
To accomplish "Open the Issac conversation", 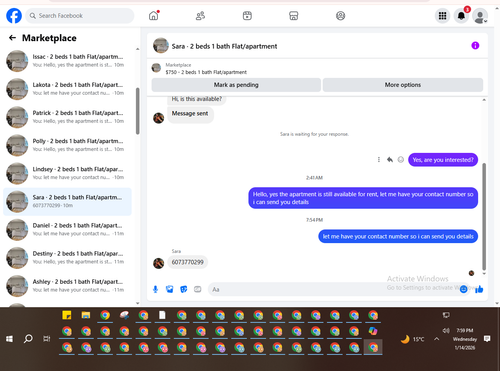I will coord(67,61).
